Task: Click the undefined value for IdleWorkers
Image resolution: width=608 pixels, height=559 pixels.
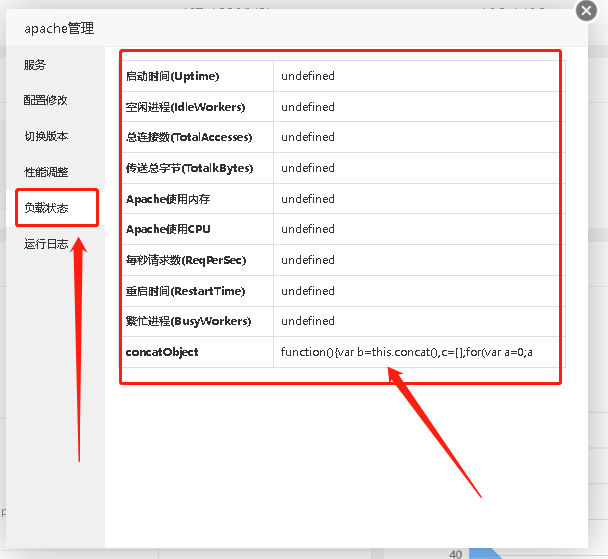Action: click(x=308, y=107)
